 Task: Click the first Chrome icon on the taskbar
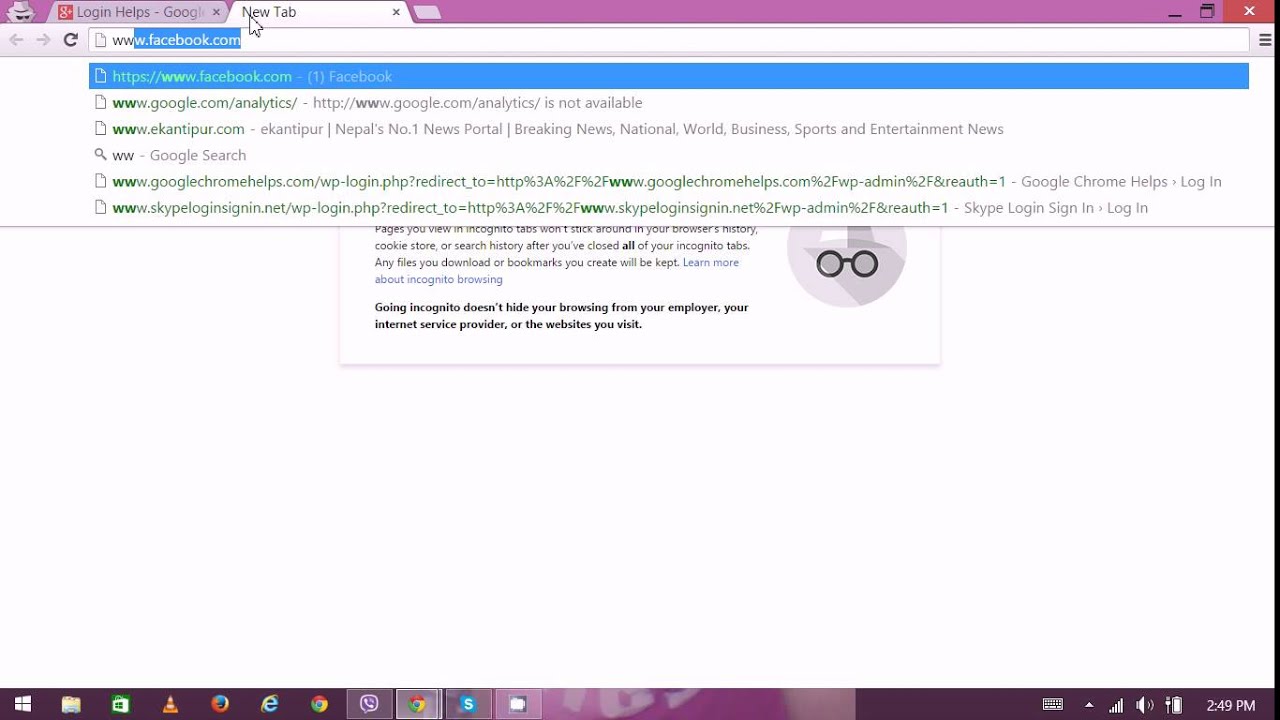319,704
